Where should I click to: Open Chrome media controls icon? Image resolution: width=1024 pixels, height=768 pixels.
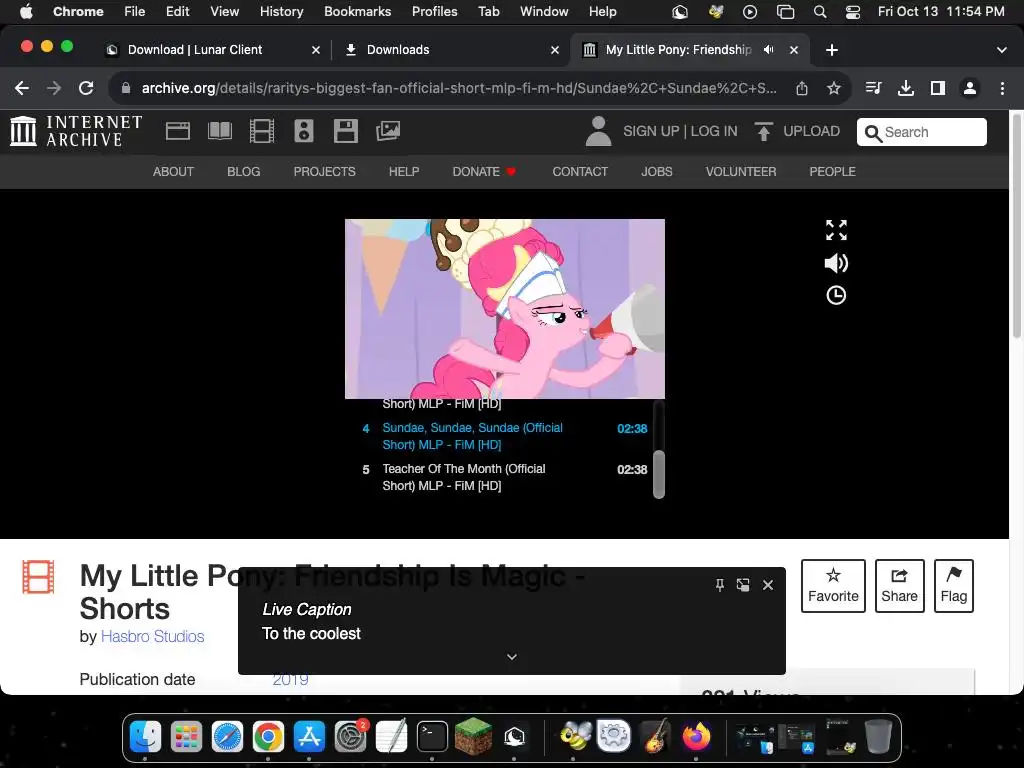(x=873, y=88)
